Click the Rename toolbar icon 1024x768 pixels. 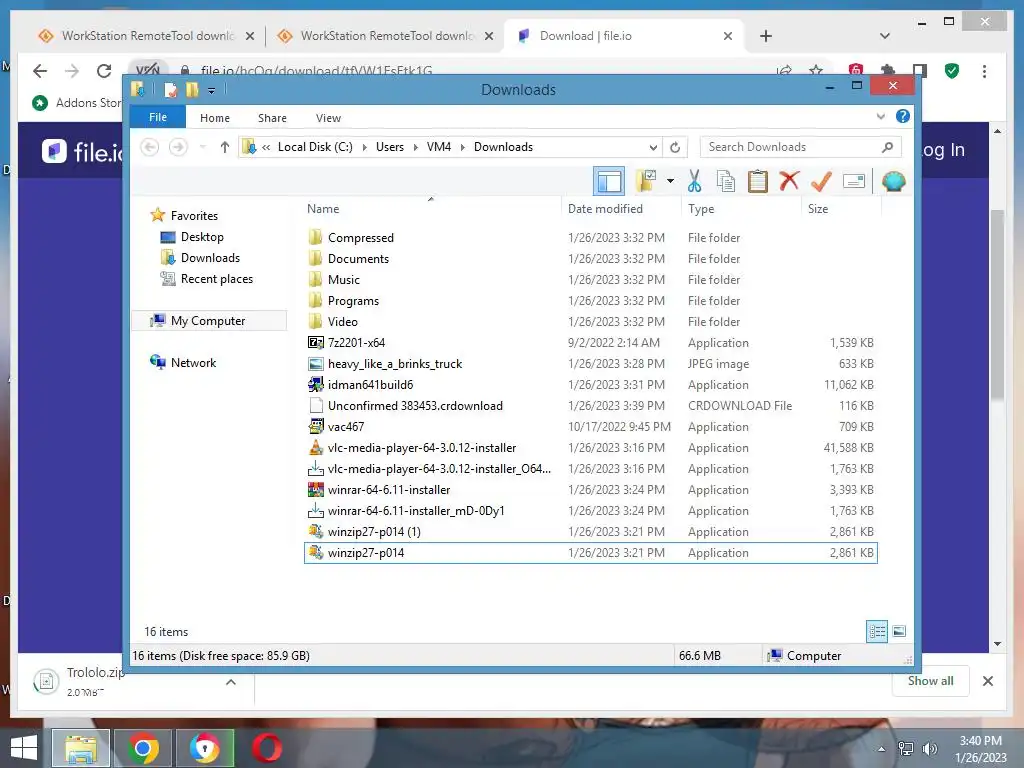(x=854, y=181)
